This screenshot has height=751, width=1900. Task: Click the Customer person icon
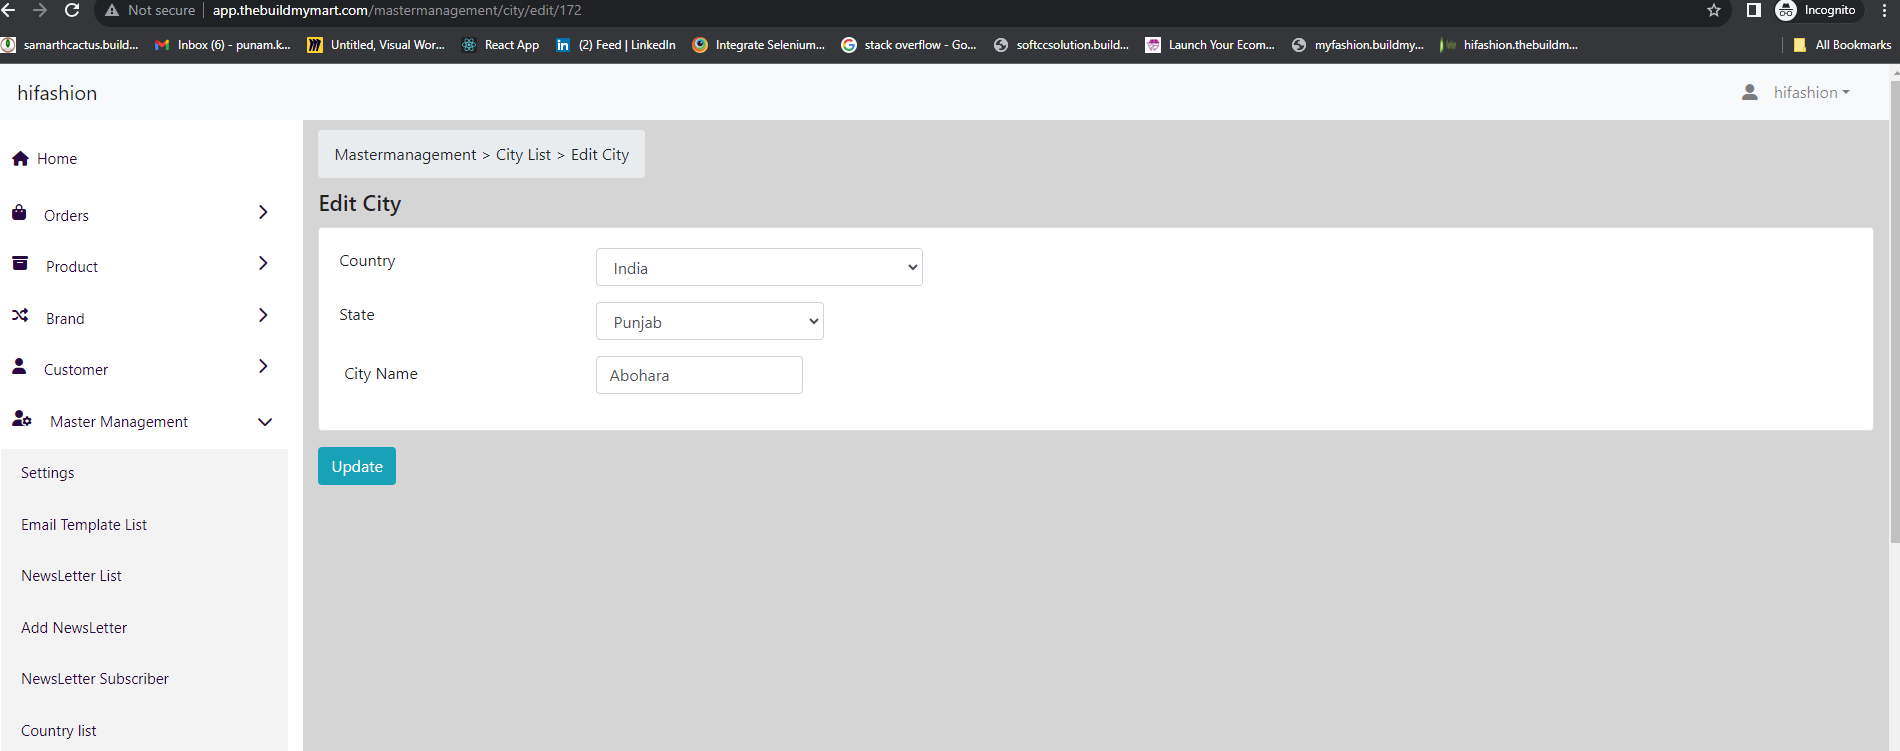tap(19, 366)
